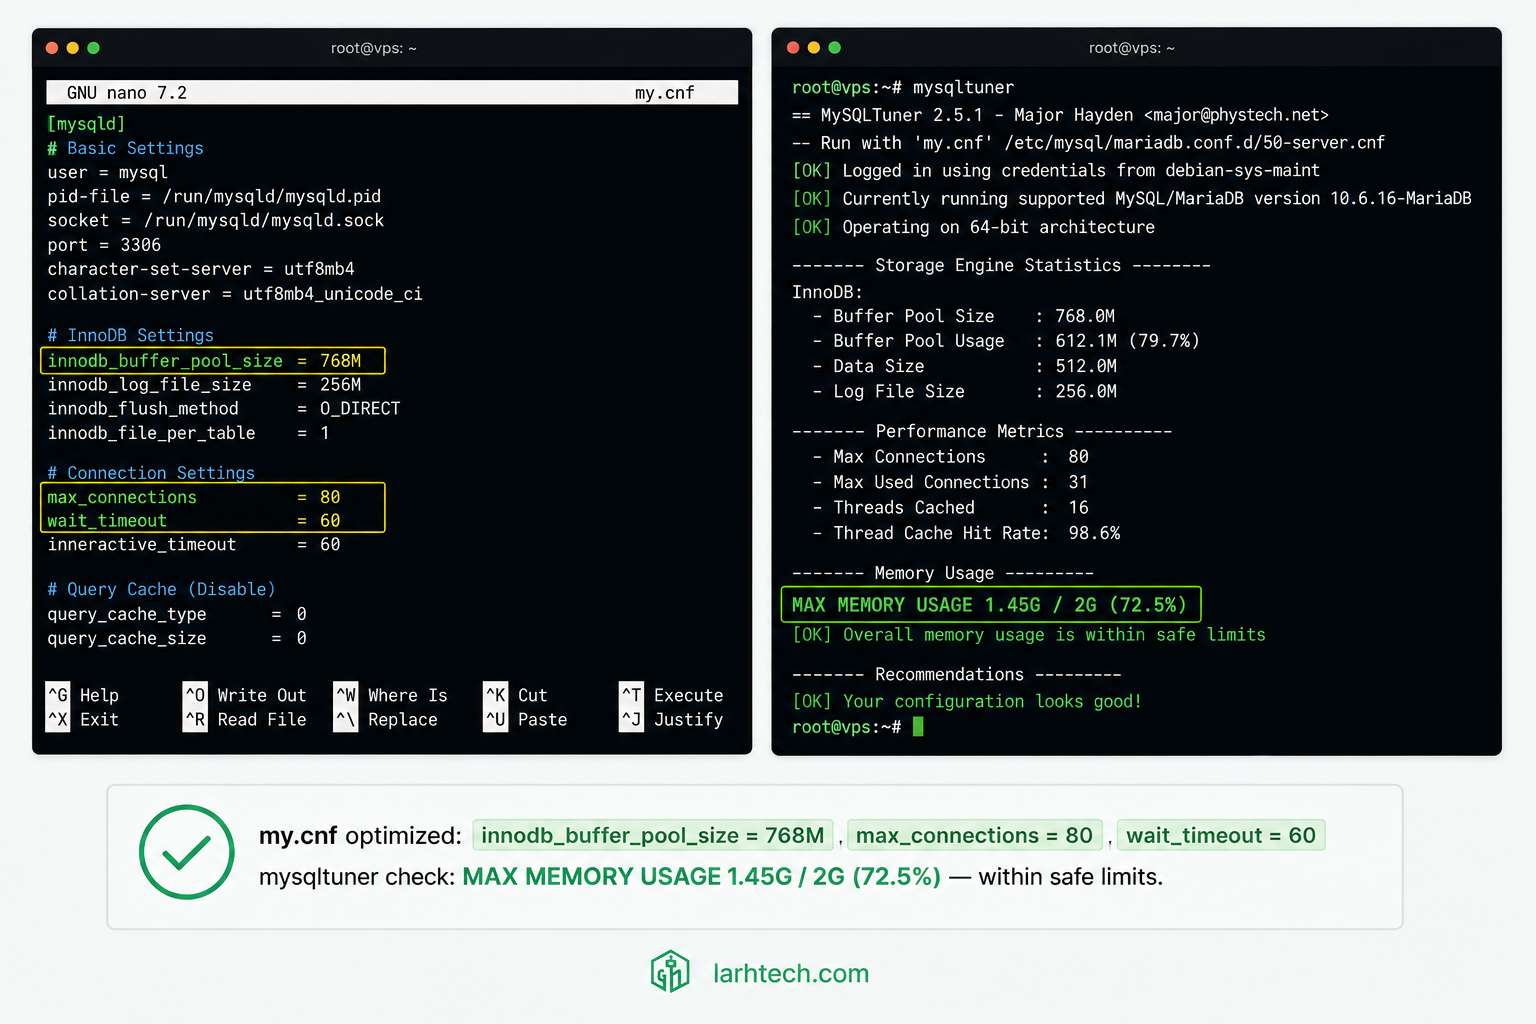Click the 'root@vpS:~# mysqltuner' command line
The height and width of the screenshot is (1024, 1536).
(x=903, y=88)
